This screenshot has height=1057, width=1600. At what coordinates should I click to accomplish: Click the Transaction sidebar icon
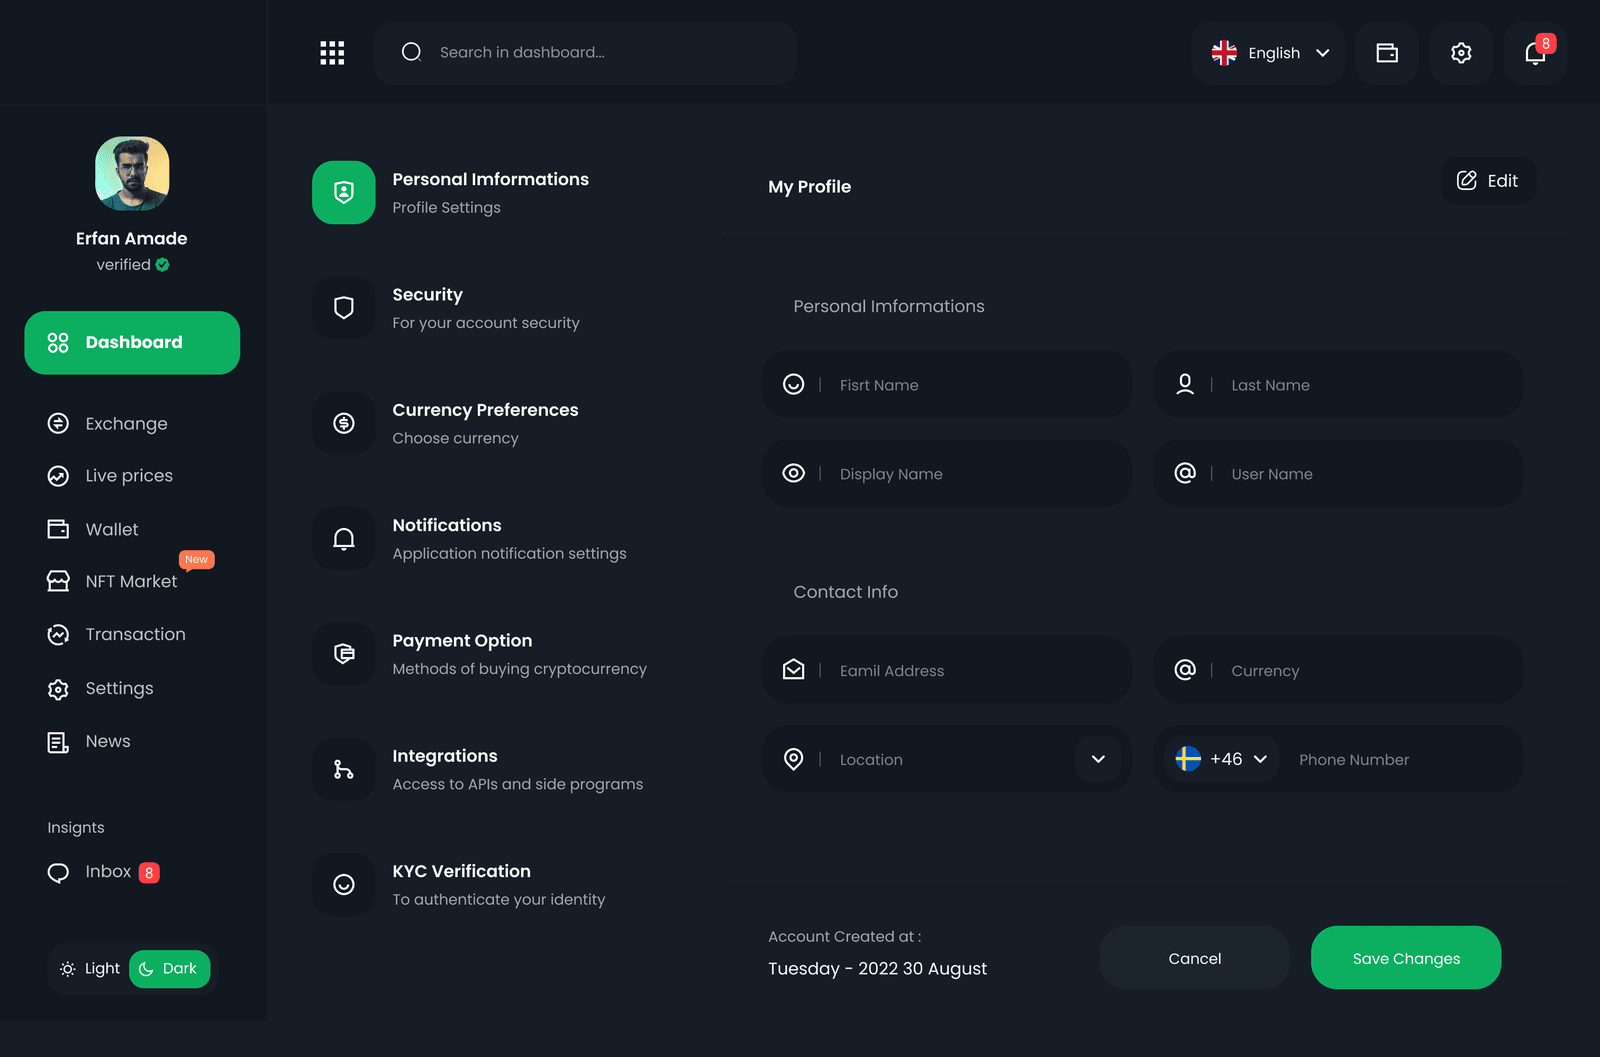click(58, 634)
